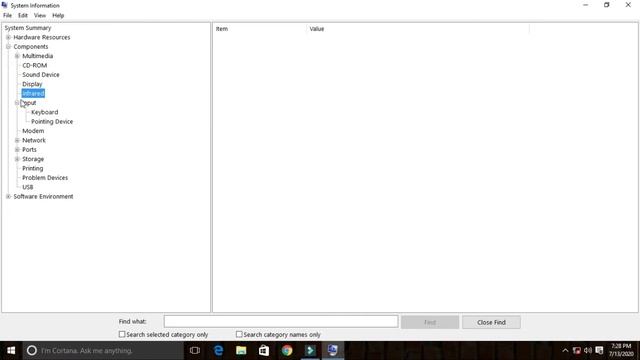Open Microsoft Store from the taskbar
640x360 pixels.
(x=264, y=350)
